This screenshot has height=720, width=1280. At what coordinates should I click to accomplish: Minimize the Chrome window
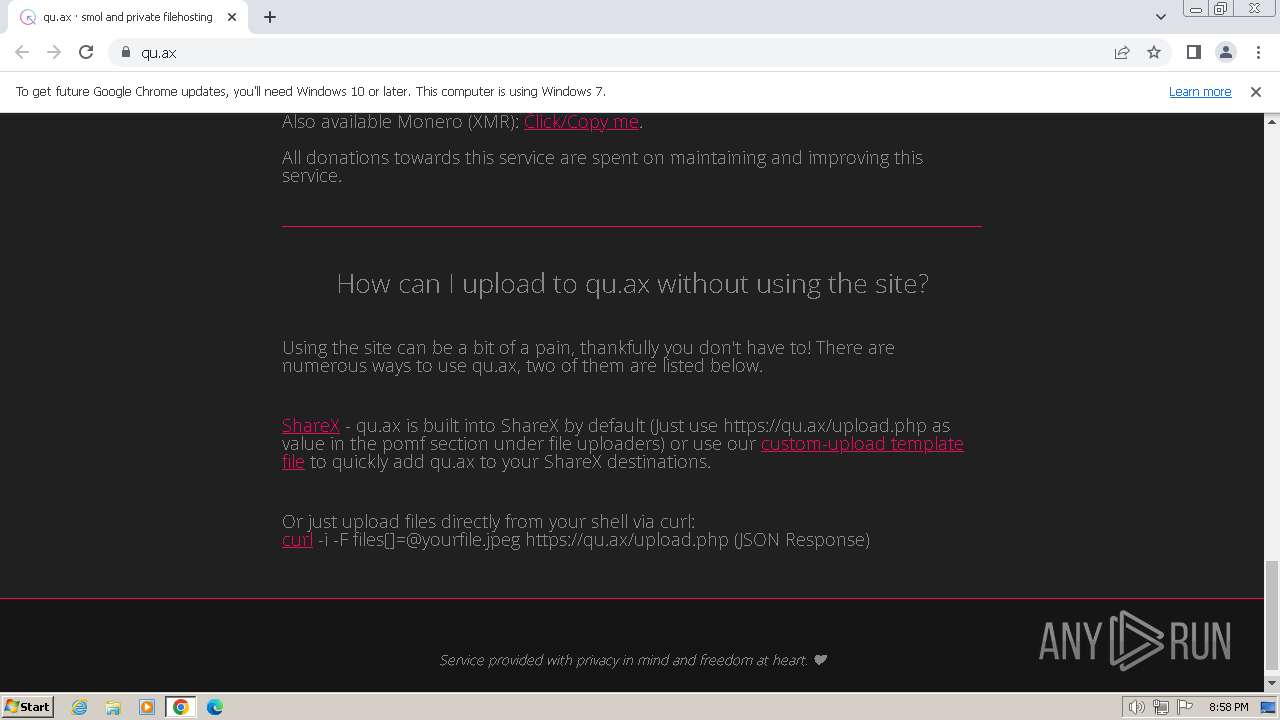pyautogui.click(x=1196, y=8)
